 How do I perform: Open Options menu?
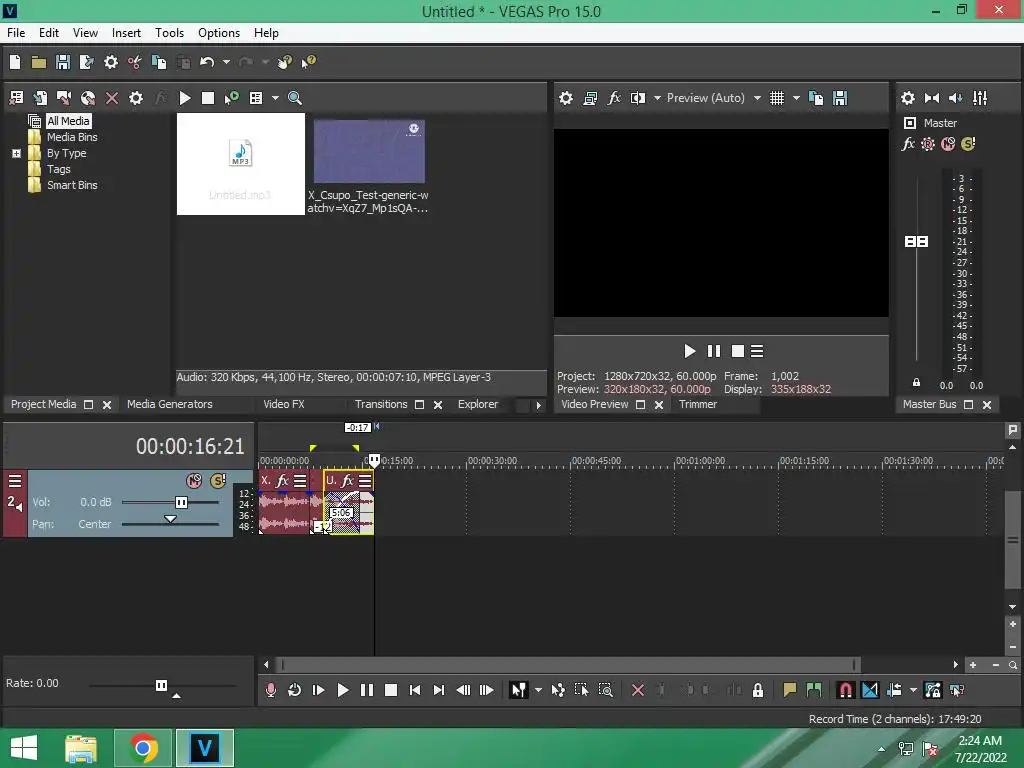point(219,33)
